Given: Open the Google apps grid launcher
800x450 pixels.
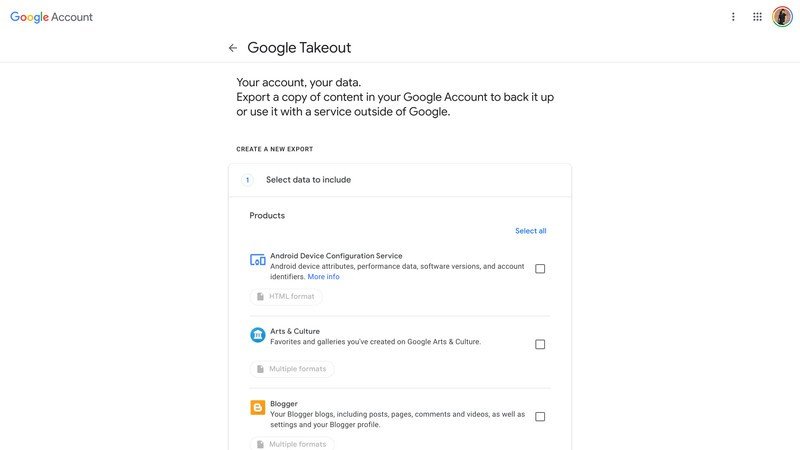Looking at the screenshot, I should [x=757, y=17].
